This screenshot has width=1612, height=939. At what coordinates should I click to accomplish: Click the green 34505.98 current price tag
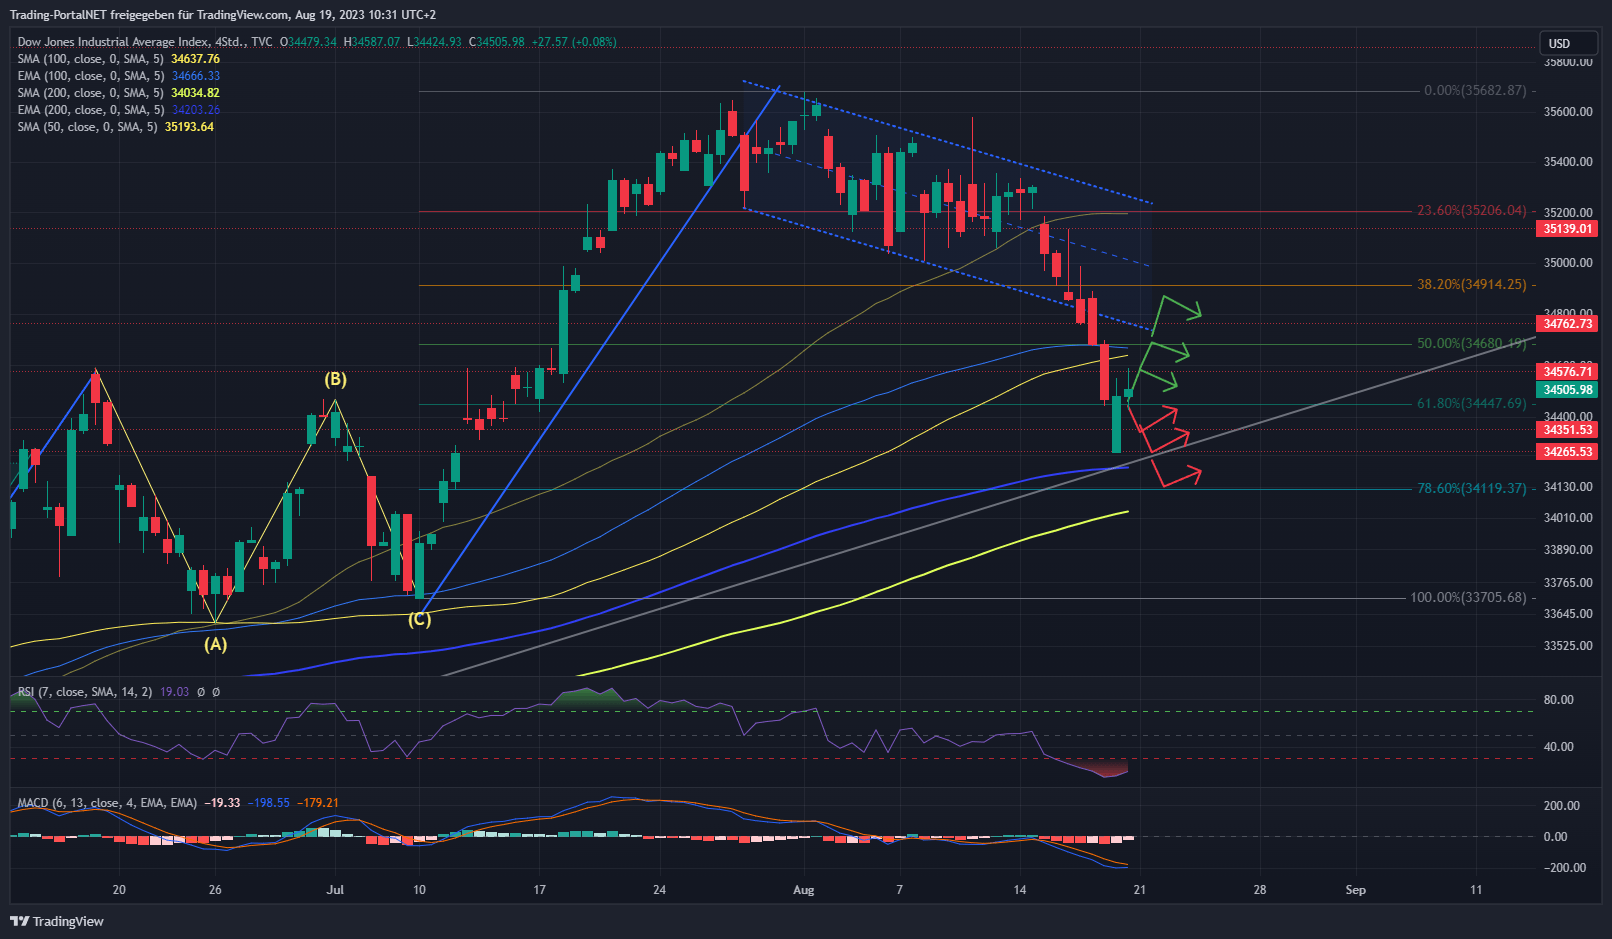pyautogui.click(x=1567, y=390)
